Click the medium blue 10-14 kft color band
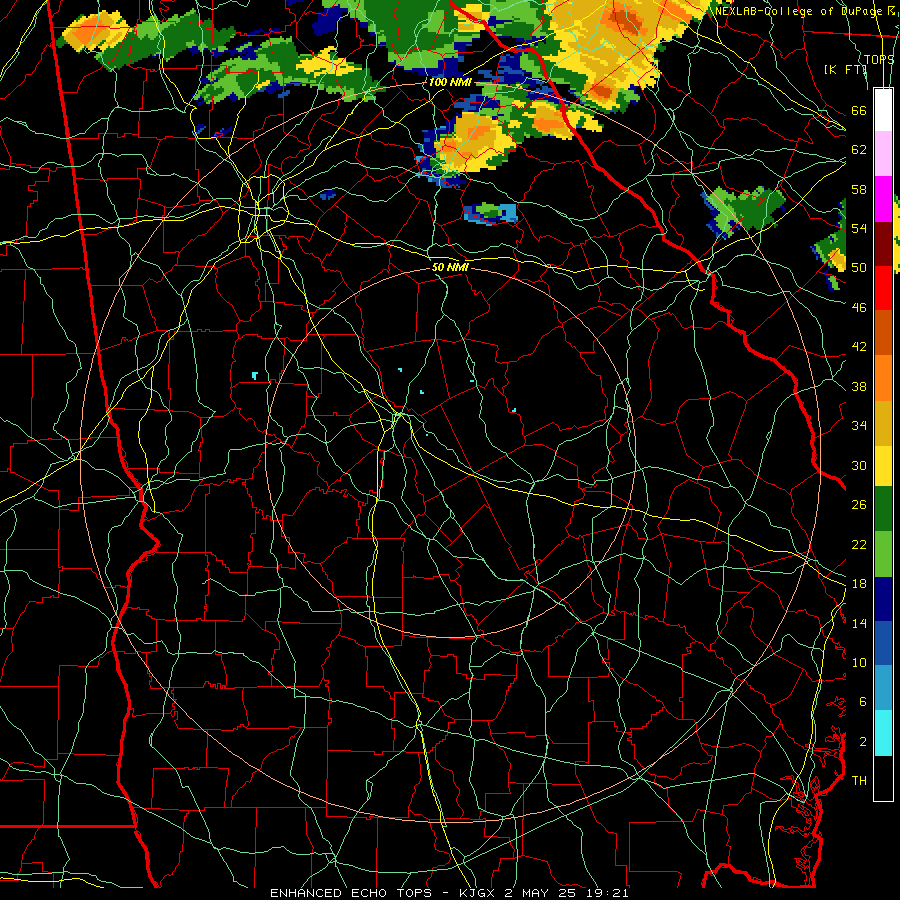Image resolution: width=900 pixels, height=900 pixels. (883, 643)
